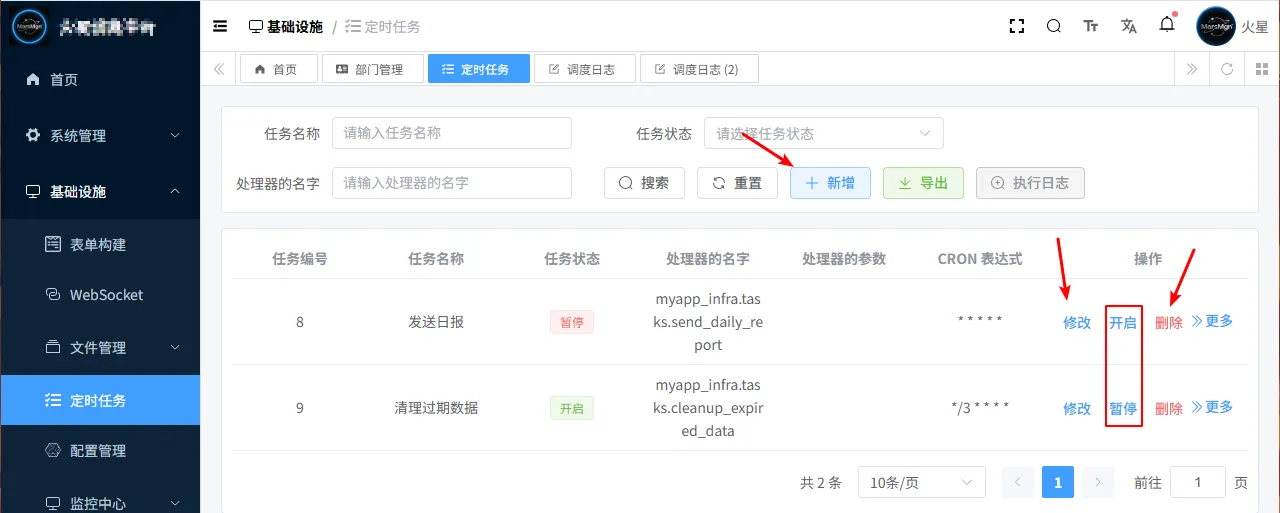The image size is (1280, 513).
Task: Switch to the 首页 tab
Action: pyautogui.click(x=278, y=69)
